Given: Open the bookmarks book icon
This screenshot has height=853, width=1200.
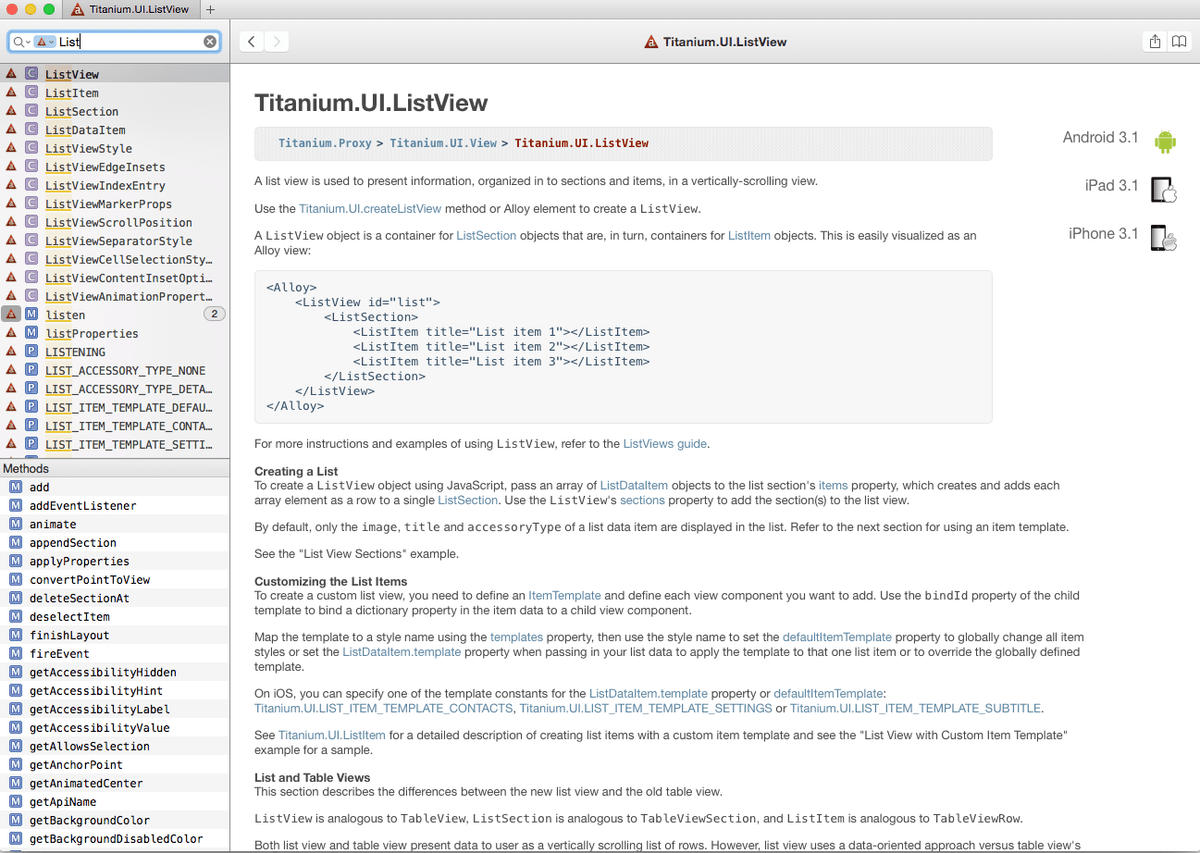Looking at the screenshot, I should click(x=1179, y=42).
